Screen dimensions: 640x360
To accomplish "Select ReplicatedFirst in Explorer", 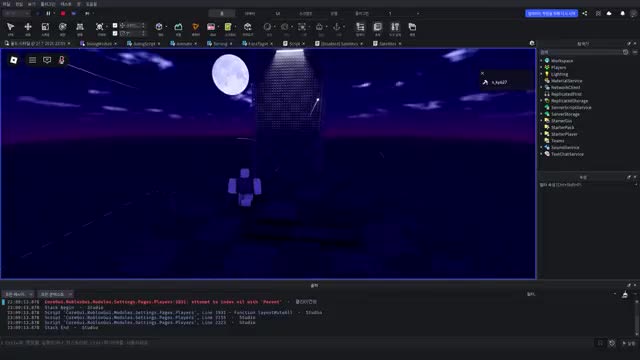I will 566,94.
